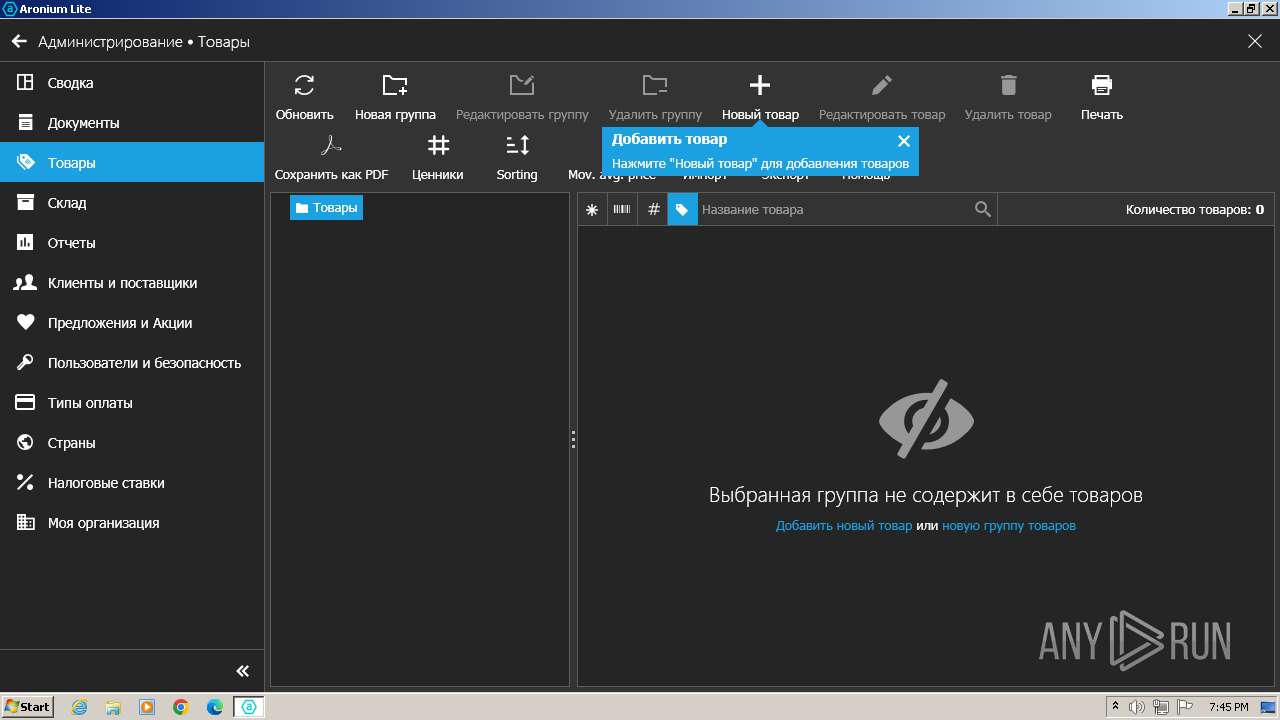The image size is (1280, 720).
Task: Open Ценники price tags tool
Action: point(437,157)
